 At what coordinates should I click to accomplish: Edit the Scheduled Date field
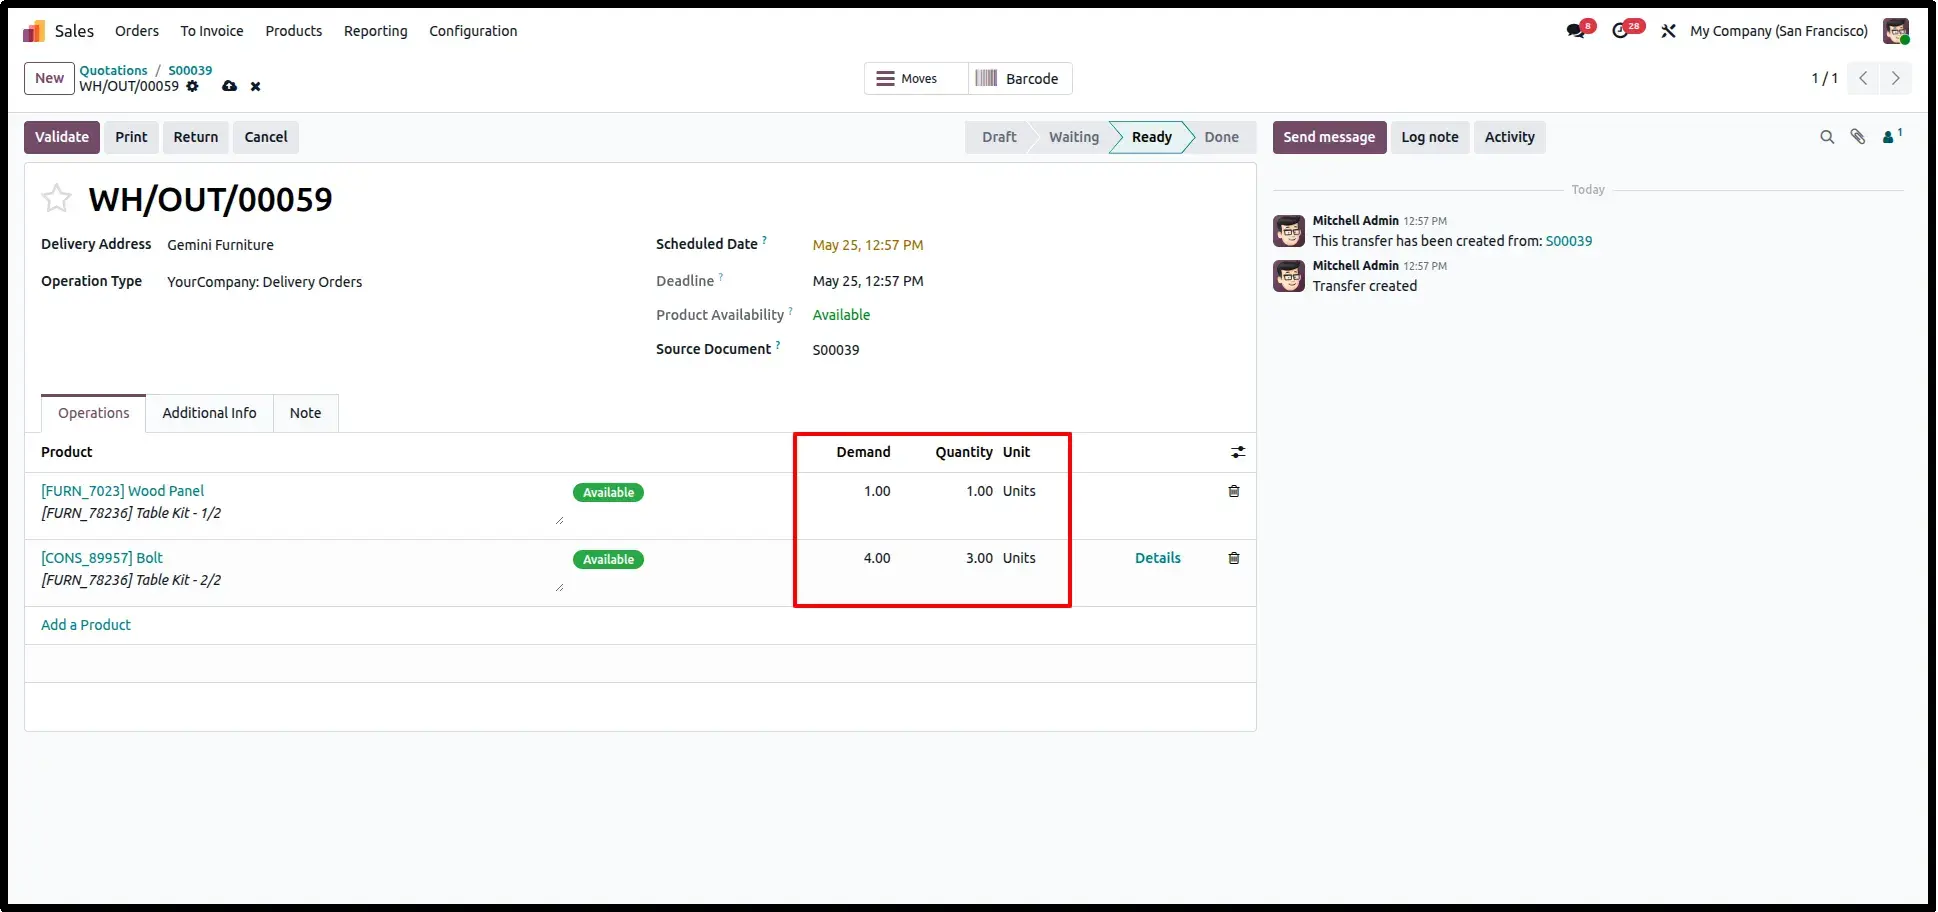[868, 245]
